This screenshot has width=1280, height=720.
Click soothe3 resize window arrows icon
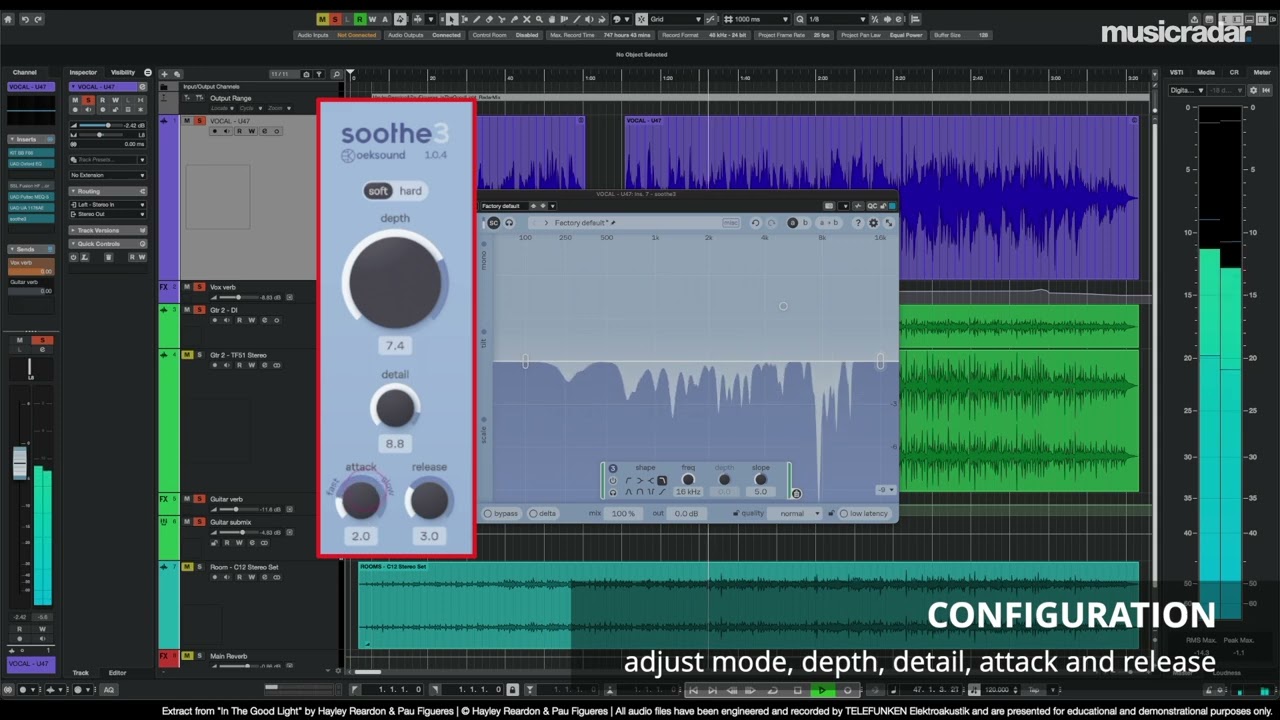click(x=888, y=223)
